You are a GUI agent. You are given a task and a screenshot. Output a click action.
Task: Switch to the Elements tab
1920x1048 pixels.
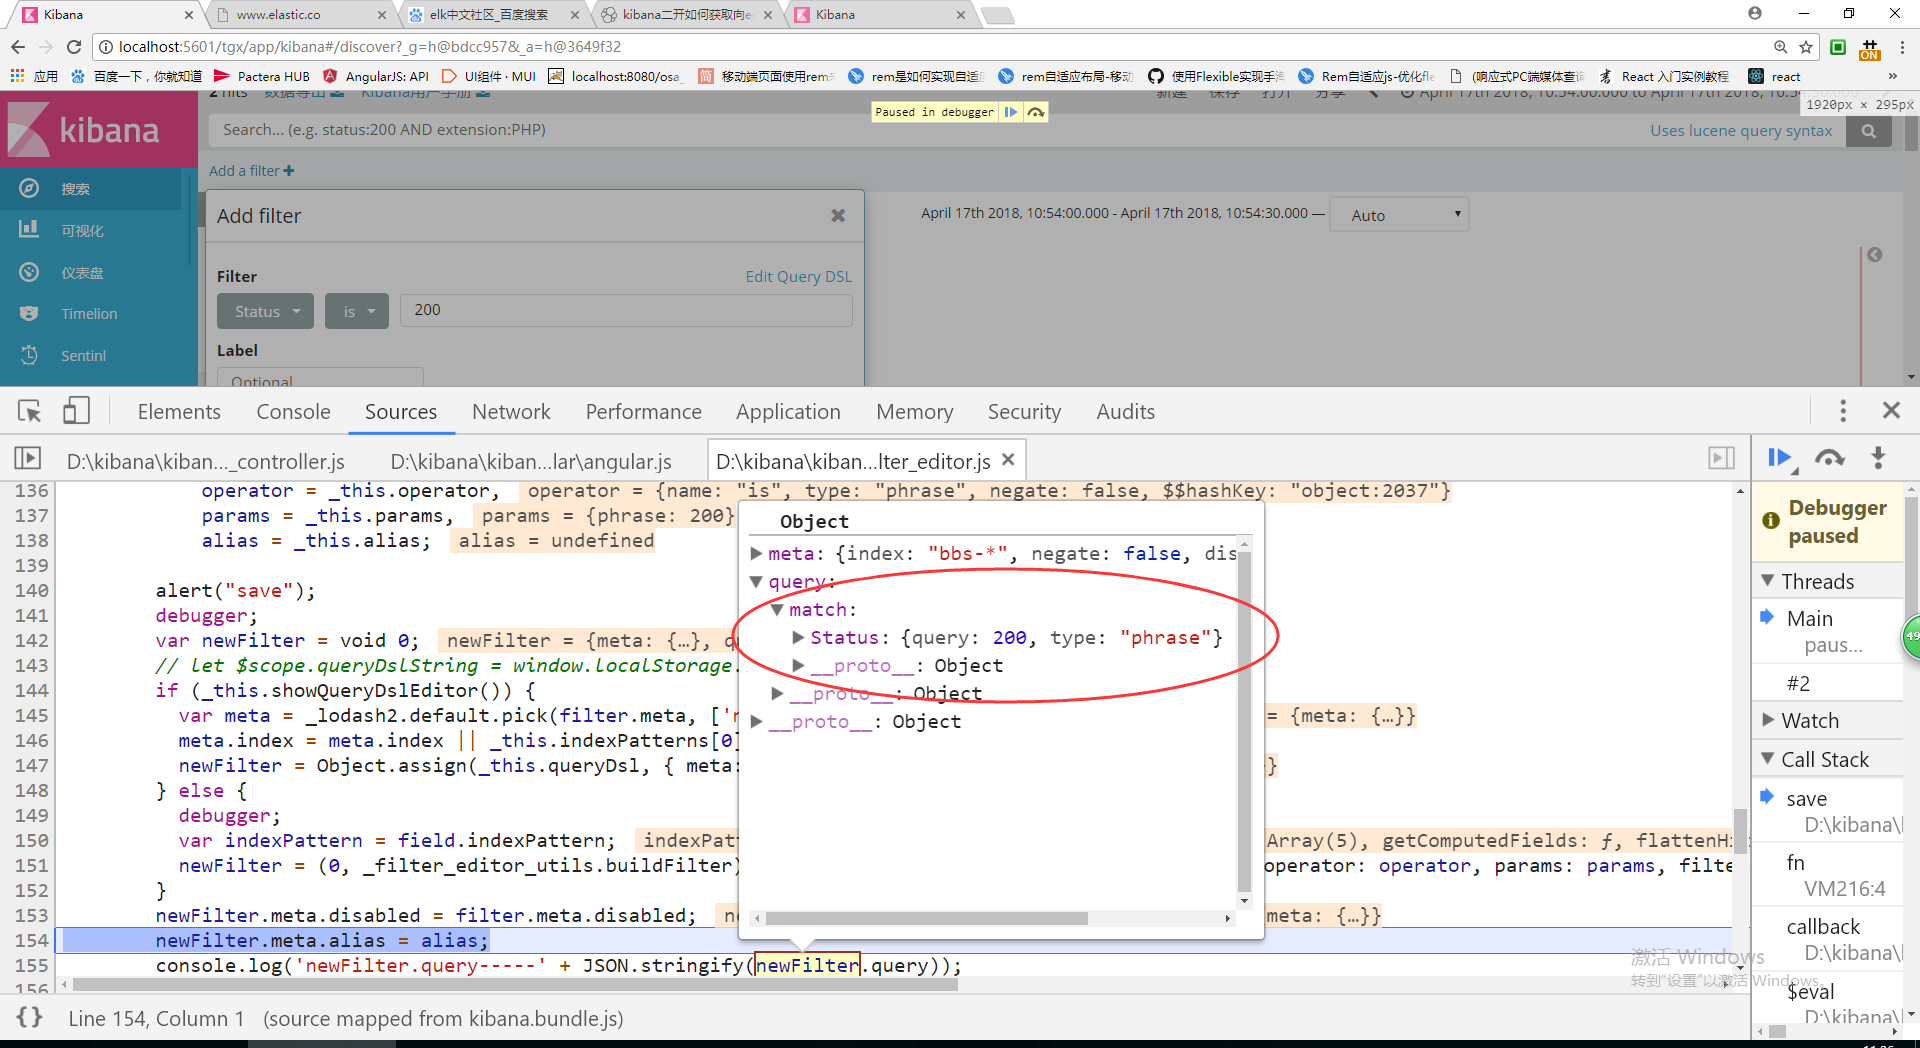179,411
